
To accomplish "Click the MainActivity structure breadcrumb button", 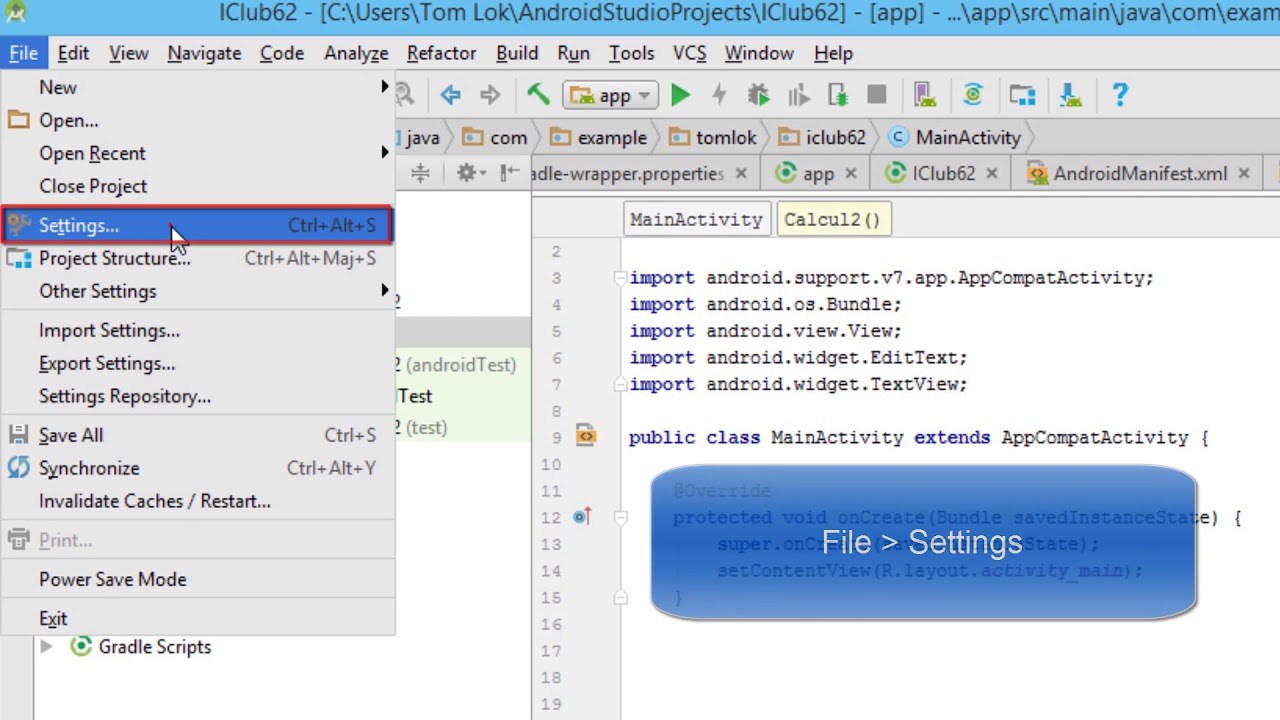I will pos(696,219).
